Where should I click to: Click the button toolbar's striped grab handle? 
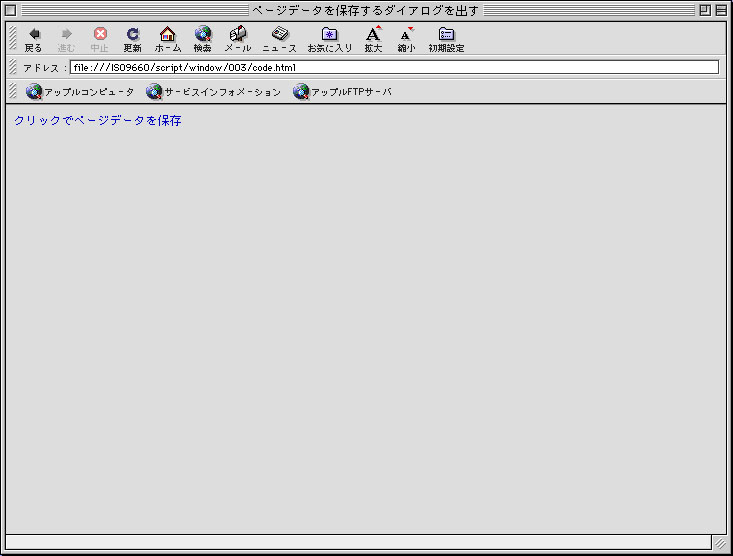point(13,38)
